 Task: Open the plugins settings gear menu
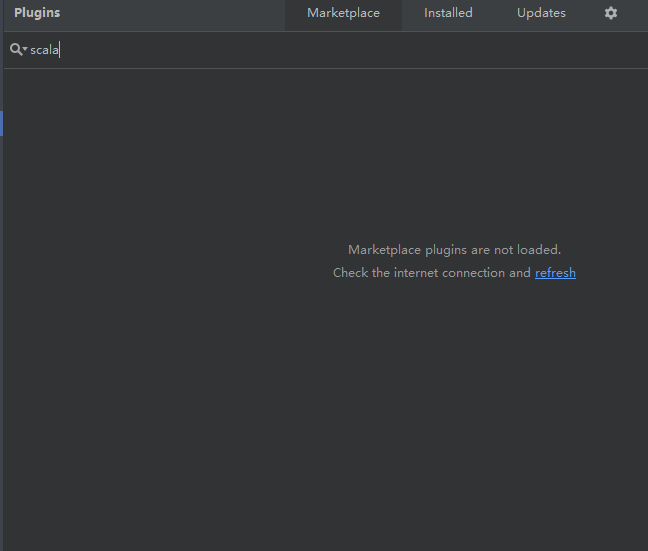pos(611,13)
